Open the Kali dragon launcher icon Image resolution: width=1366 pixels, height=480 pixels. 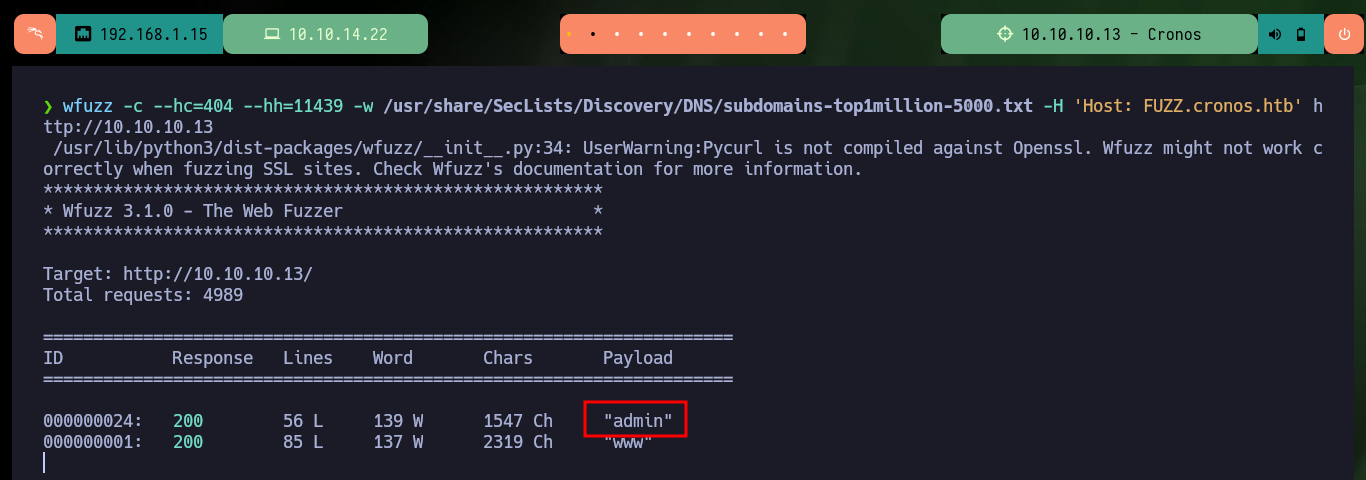(x=35, y=34)
